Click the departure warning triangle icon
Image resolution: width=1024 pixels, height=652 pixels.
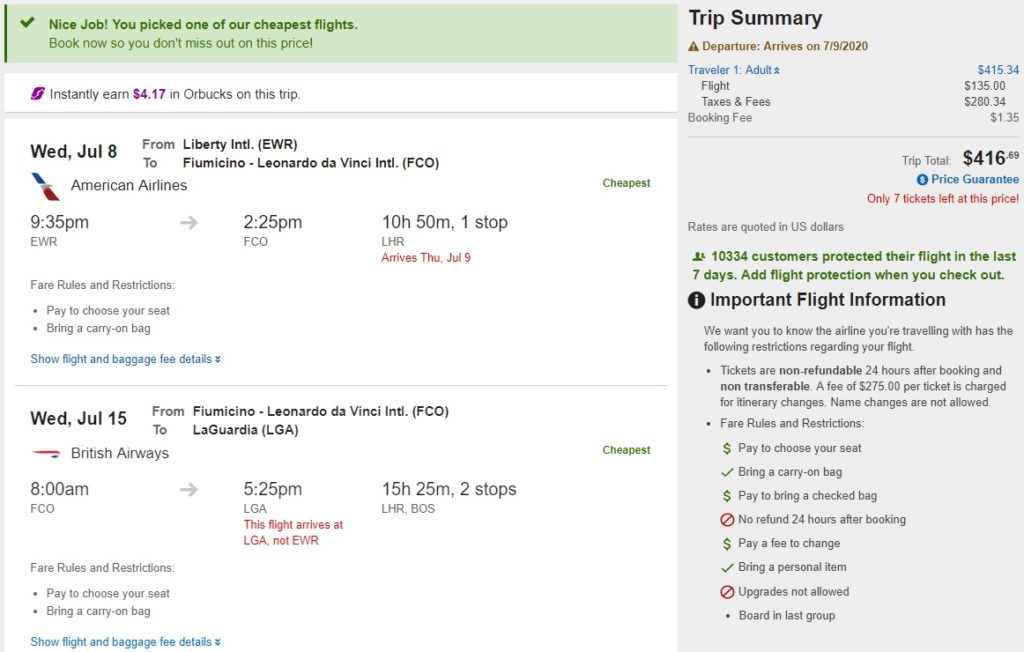click(x=694, y=47)
